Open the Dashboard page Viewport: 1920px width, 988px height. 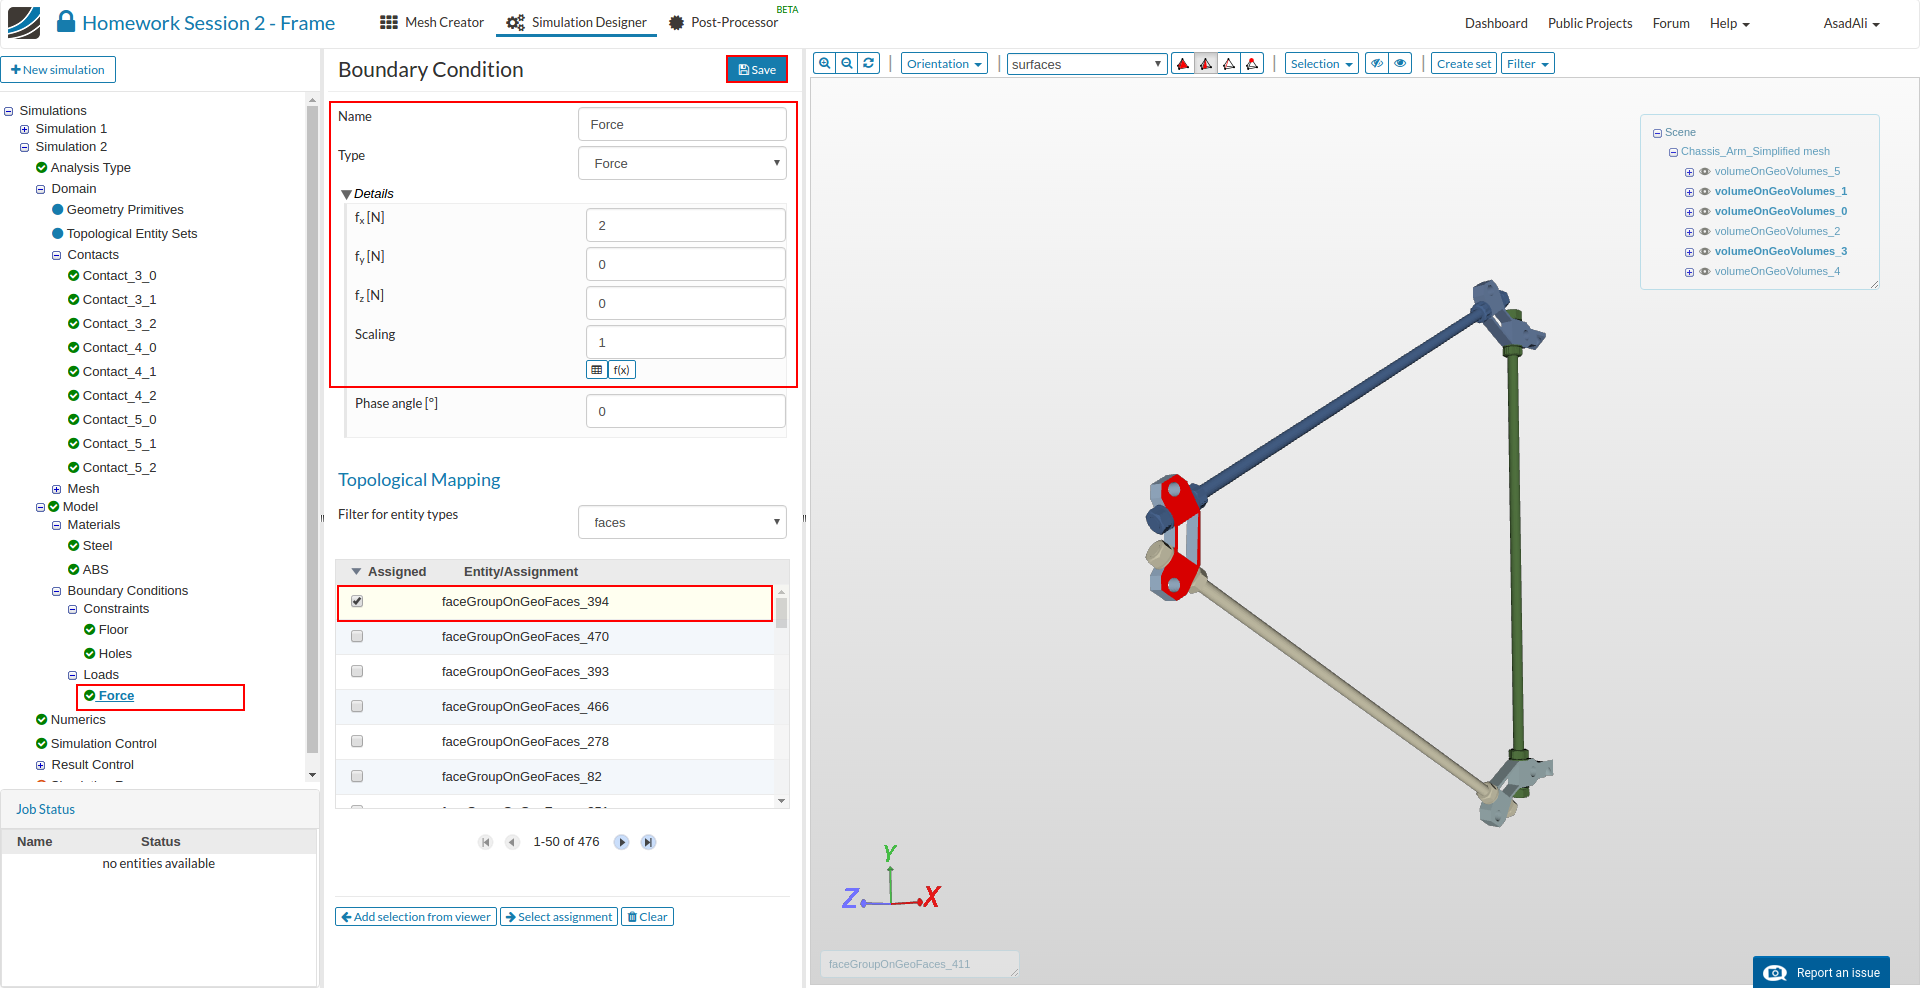(1496, 23)
